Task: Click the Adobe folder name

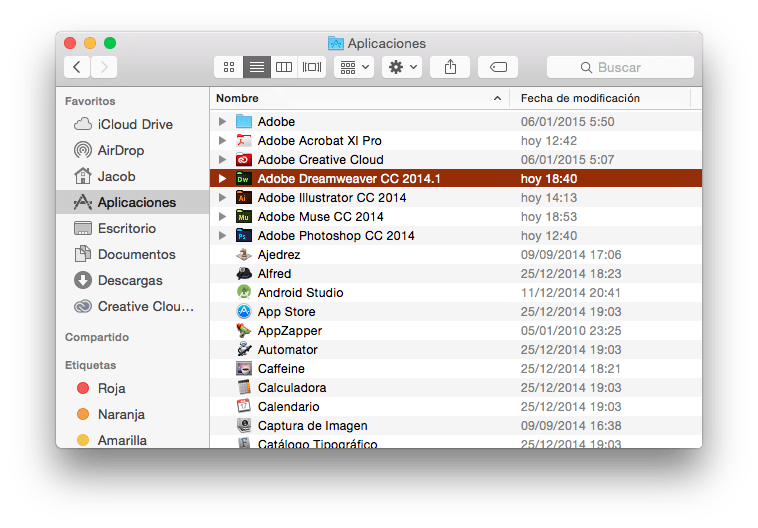Action: [276, 121]
